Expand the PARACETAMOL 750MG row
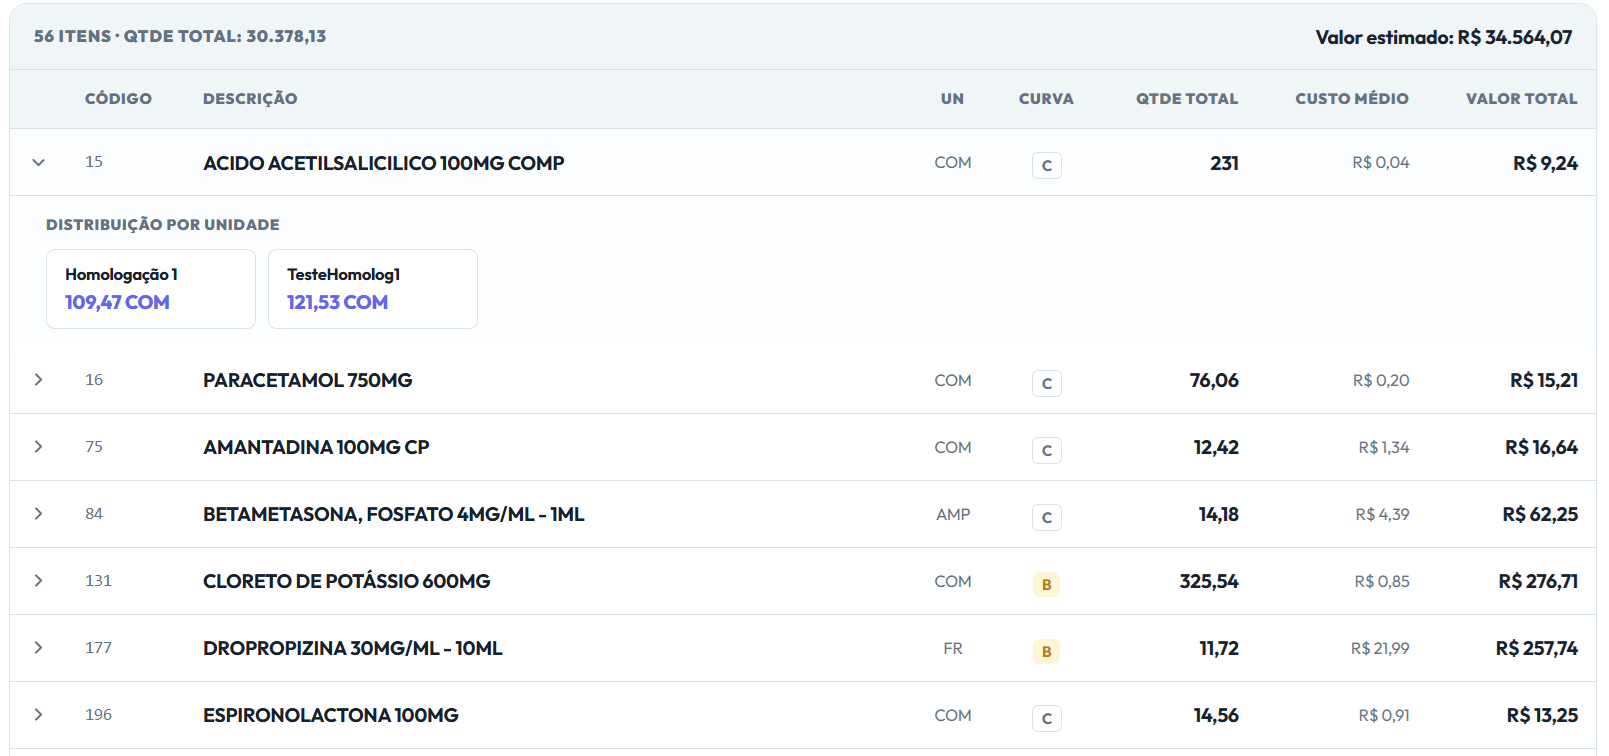Image resolution: width=1609 pixels, height=756 pixels. point(38,380)
